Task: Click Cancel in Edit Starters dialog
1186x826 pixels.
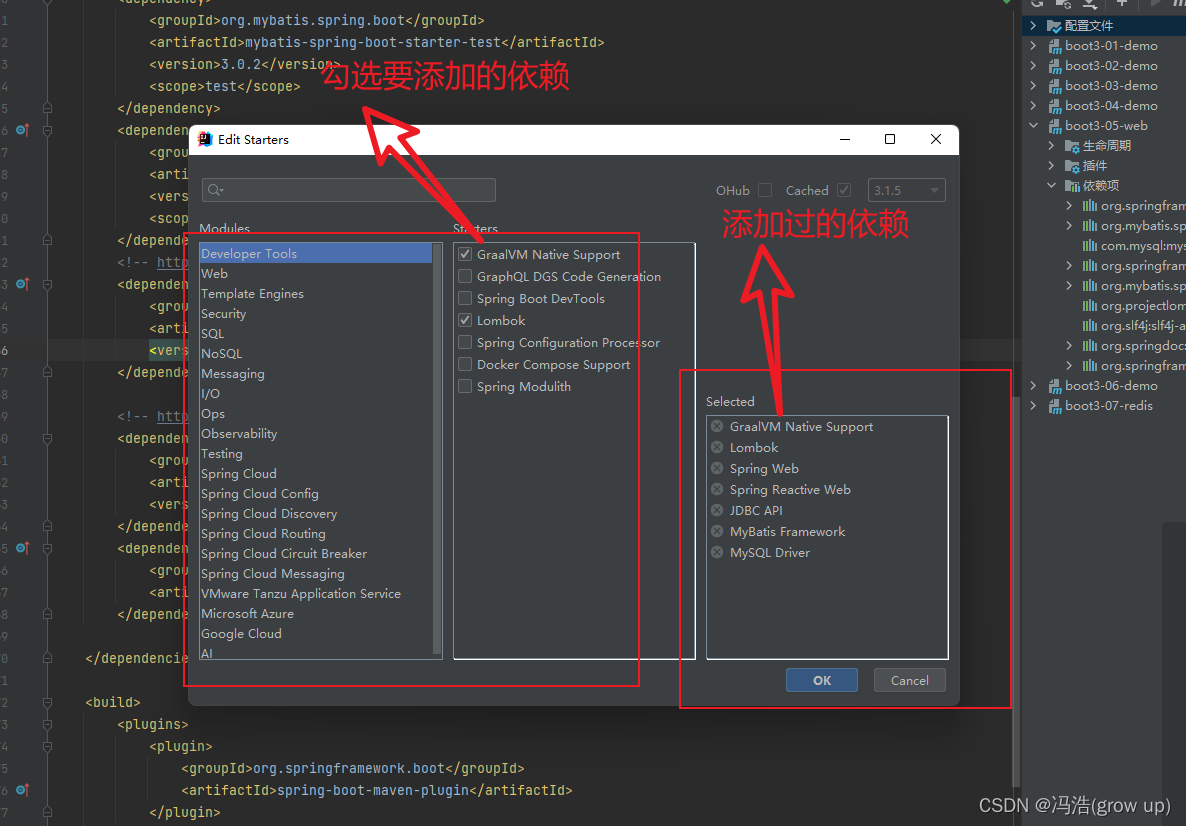Action: pyautogui.click(x=909, y=680)
